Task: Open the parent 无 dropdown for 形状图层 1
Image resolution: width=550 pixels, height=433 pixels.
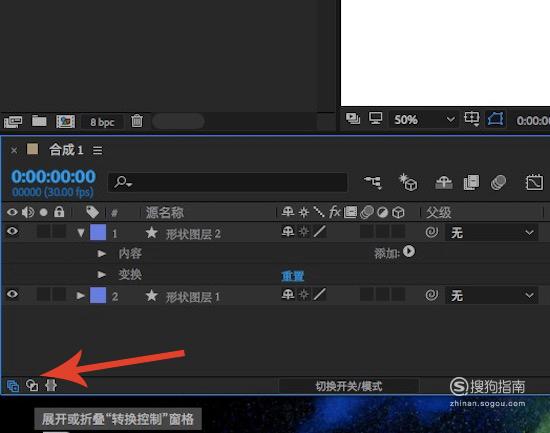Action: click(x=491, y=295)
